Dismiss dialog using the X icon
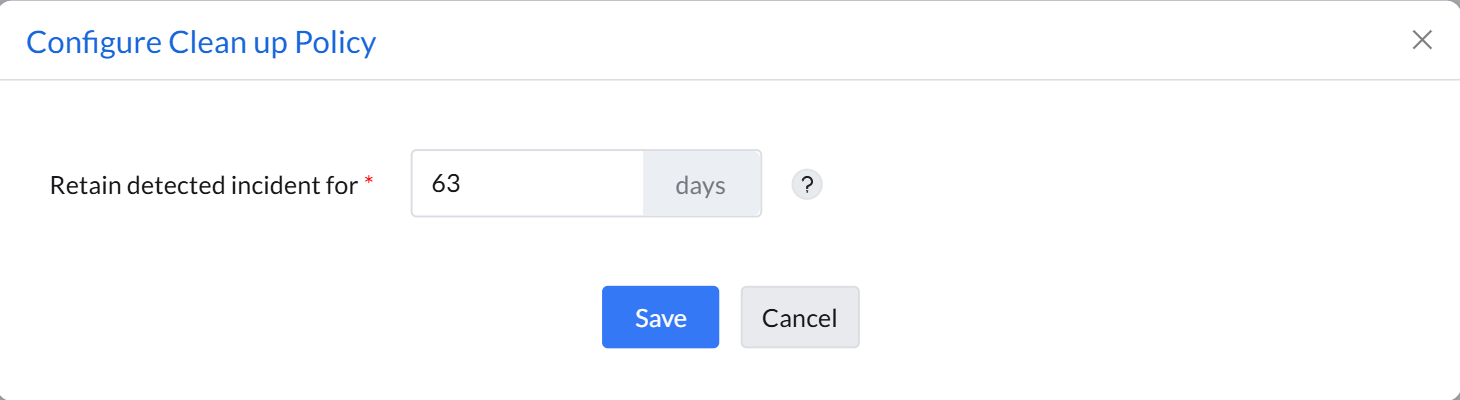1460x400 pixels. (1421, 40)
